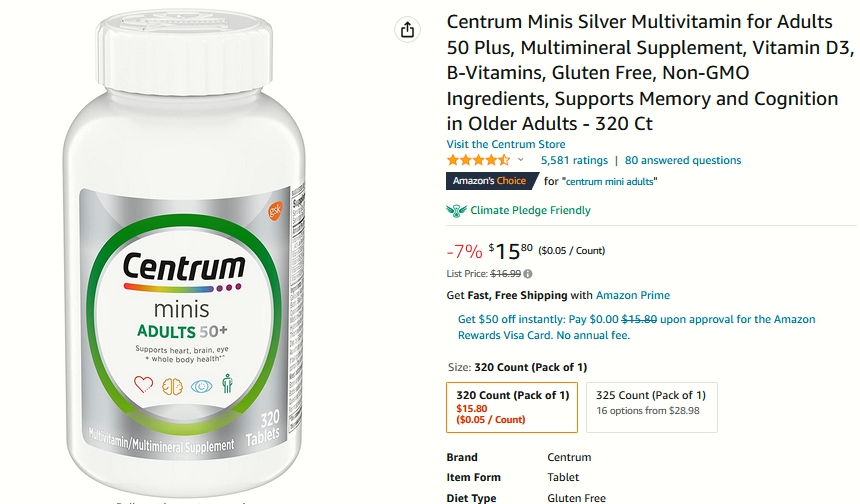
Task: Click the eye icon on bottle label
Action: [x=201, y=386]
